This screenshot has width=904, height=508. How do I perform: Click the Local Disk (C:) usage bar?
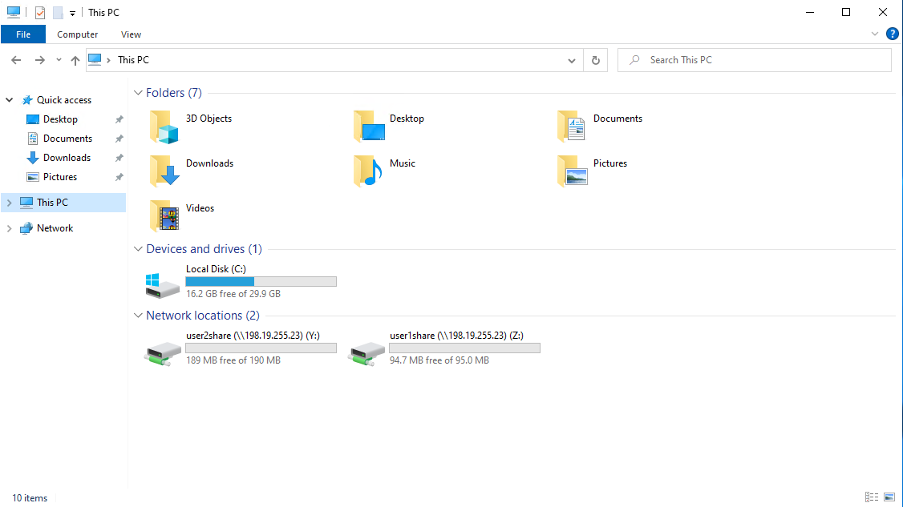[x=261, y=281]
